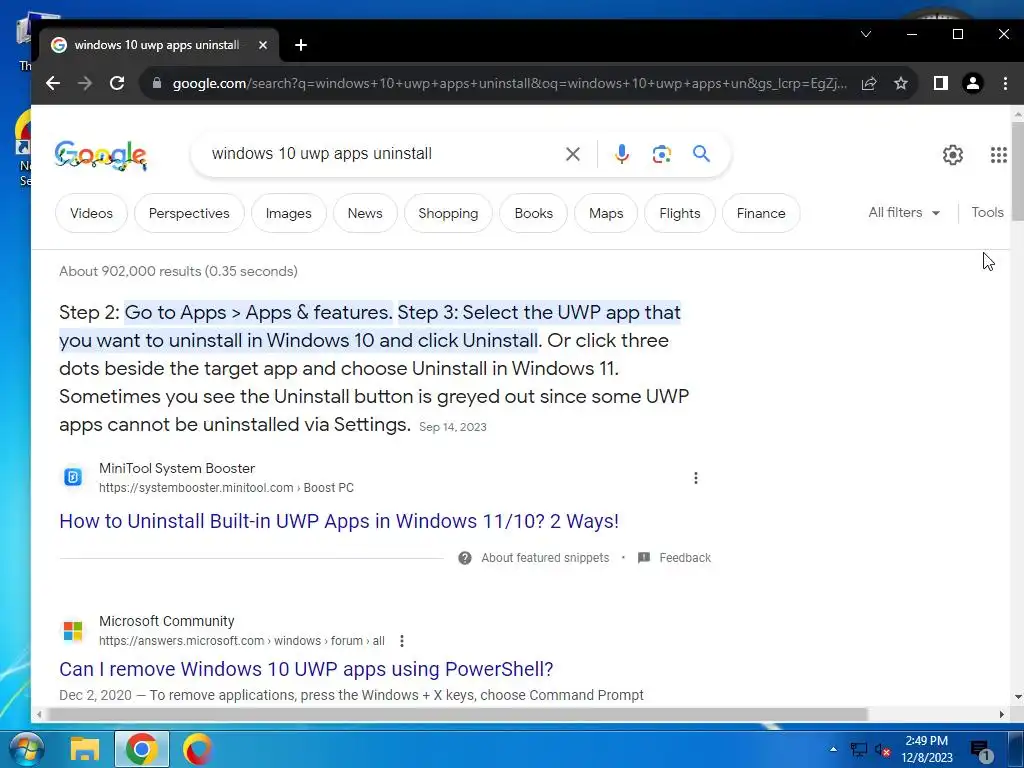Viewport: 1024px width, 768px height.
Task: Click the Microsoft Community logo icon
Action: tap(73, 631)
